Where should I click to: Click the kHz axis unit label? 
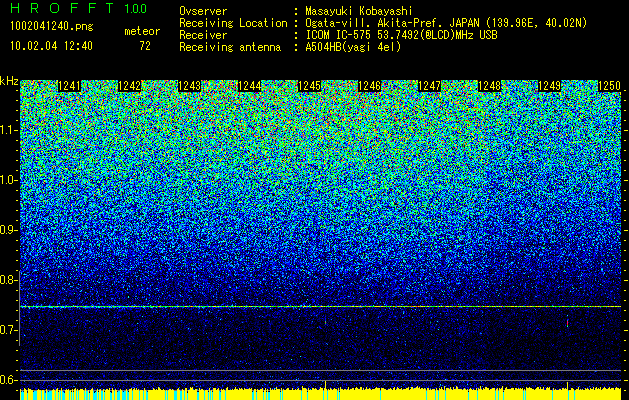tap(9, 81)
